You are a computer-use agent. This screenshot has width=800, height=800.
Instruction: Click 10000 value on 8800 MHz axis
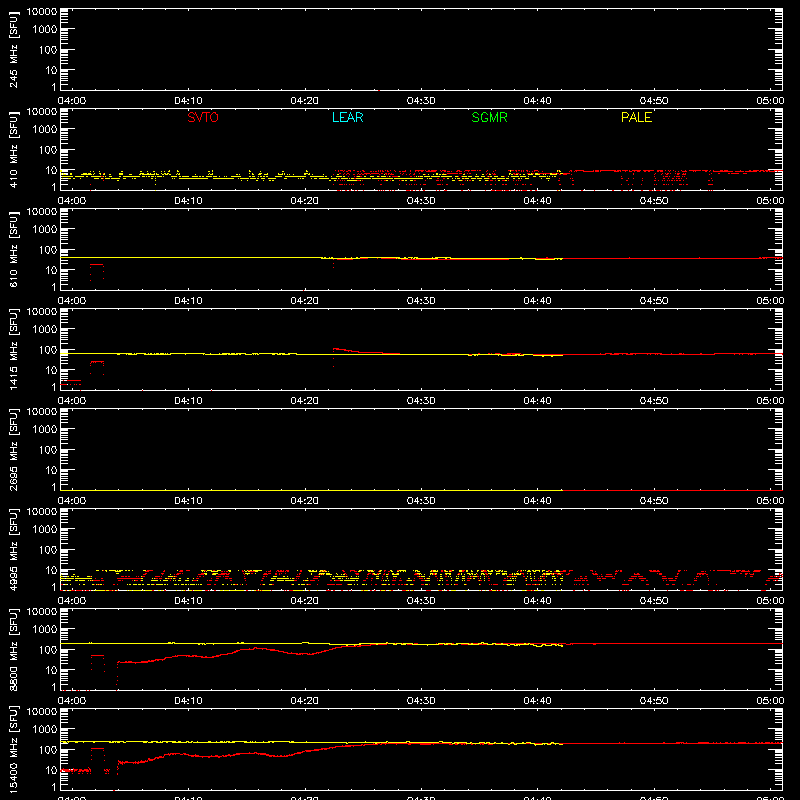click(x=42, y=612)
